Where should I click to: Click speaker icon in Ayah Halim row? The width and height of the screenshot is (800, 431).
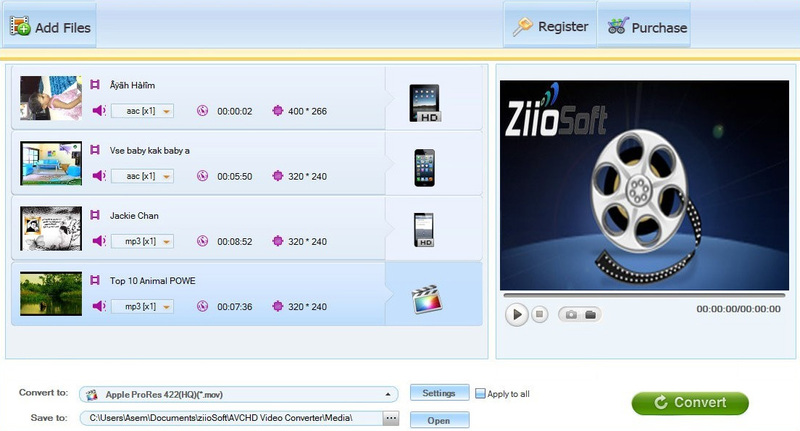coord(99,111)
